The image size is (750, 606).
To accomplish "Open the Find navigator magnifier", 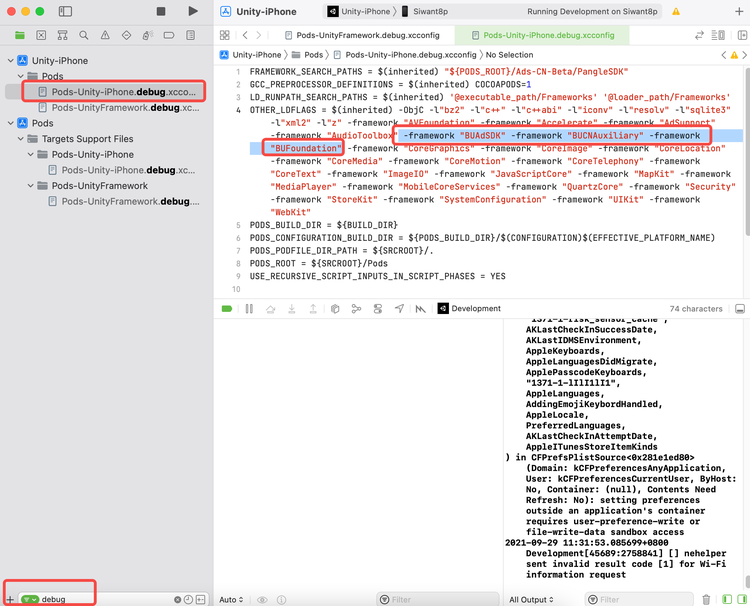I will (x=84, y=35).
